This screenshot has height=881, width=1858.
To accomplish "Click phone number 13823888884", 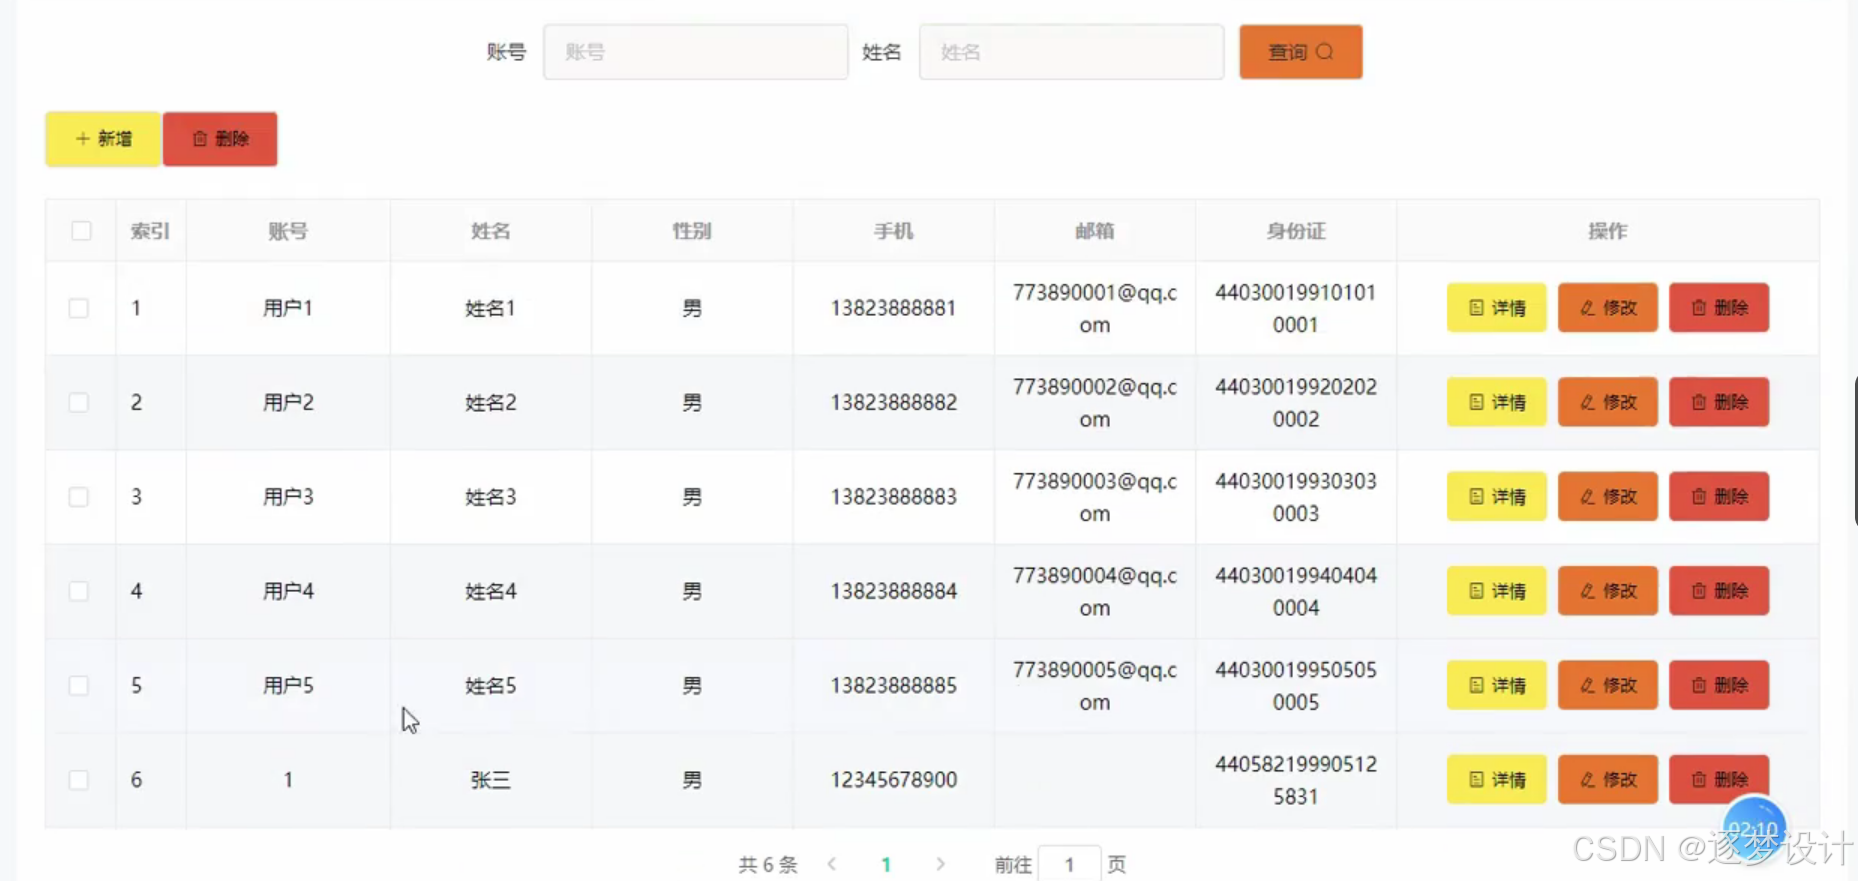I will (894, 591).
